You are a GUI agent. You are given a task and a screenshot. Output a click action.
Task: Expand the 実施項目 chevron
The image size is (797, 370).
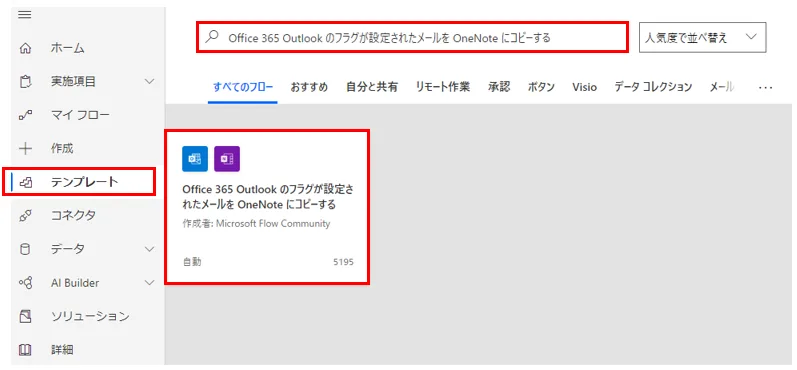coord(149,81)
